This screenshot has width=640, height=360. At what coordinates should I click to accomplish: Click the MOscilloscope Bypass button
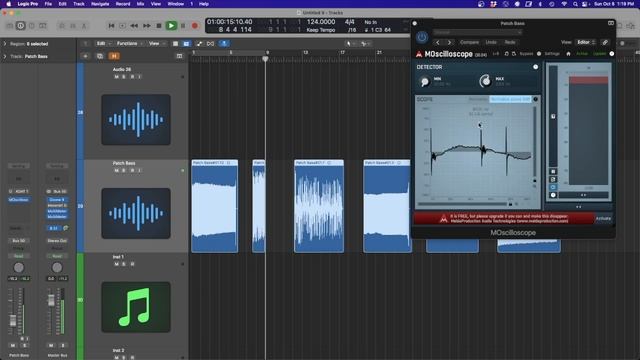(527, 54)
